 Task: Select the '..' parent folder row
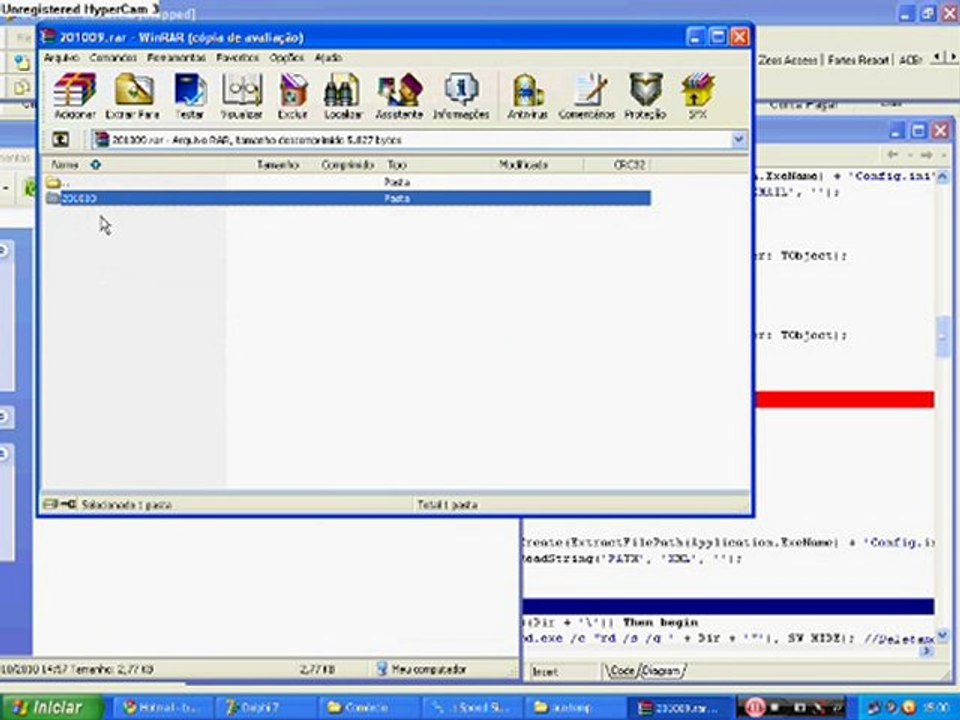point(347,182)
